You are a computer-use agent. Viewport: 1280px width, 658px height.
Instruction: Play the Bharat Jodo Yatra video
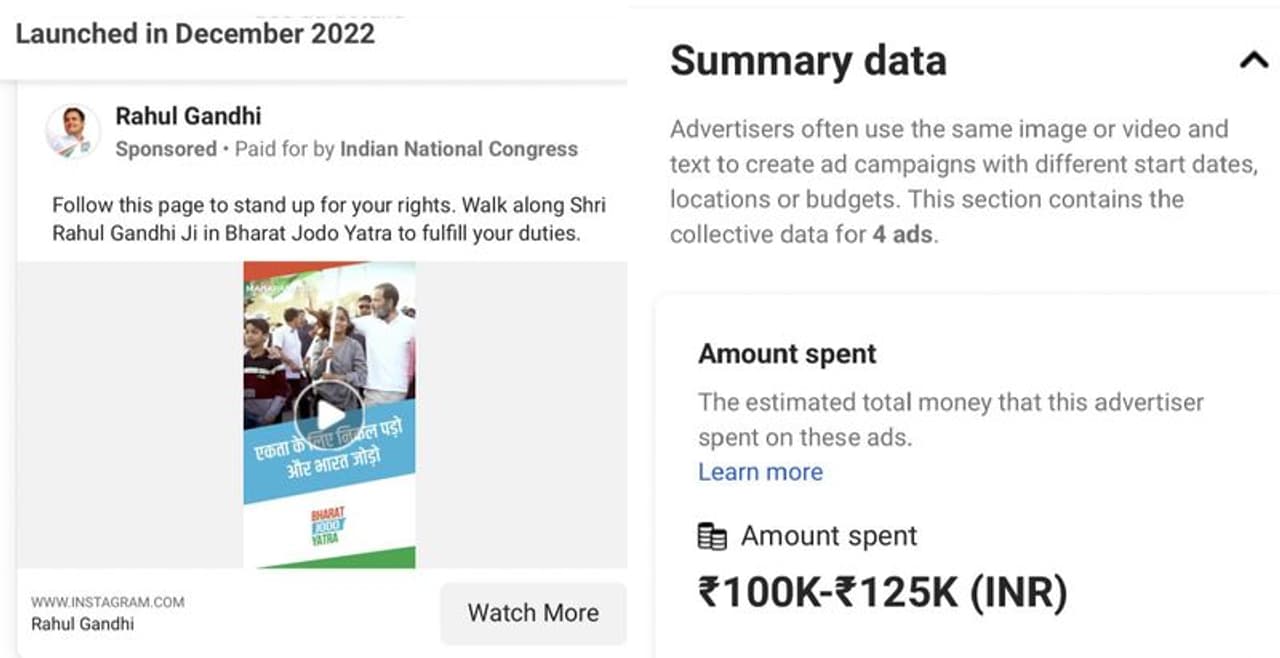329,415
